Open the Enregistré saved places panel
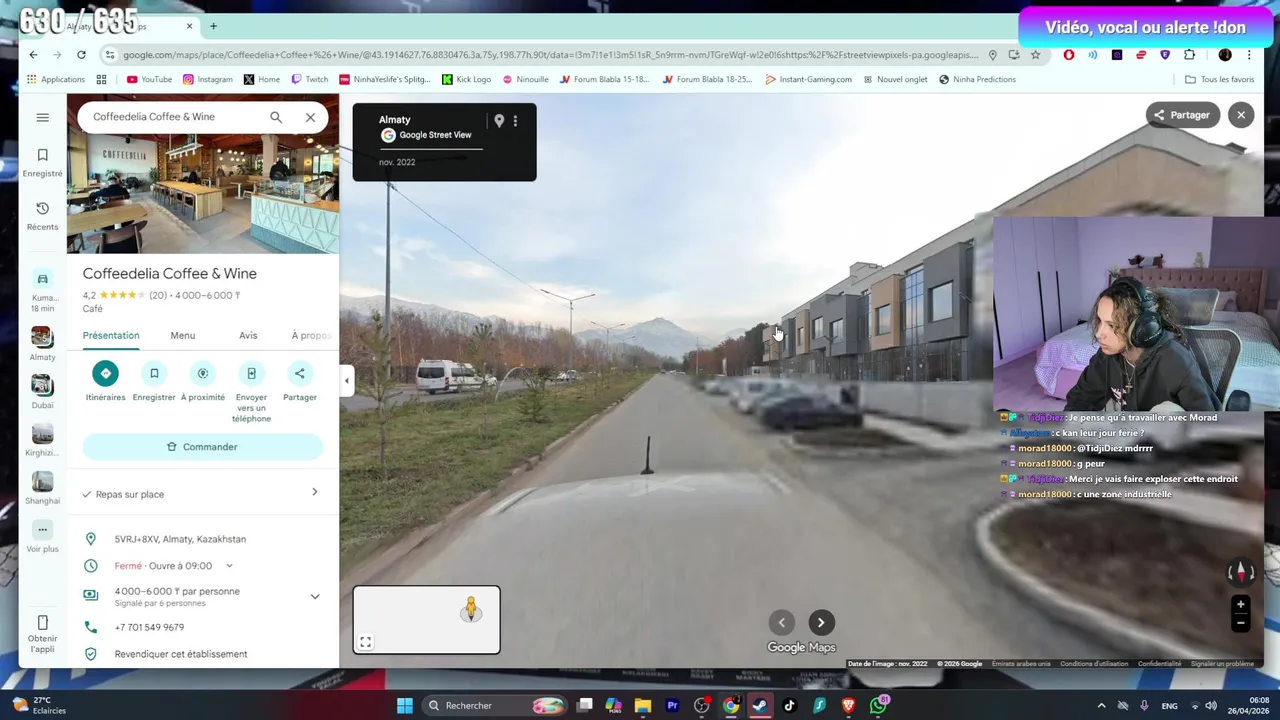 click(x=42, y=162)
